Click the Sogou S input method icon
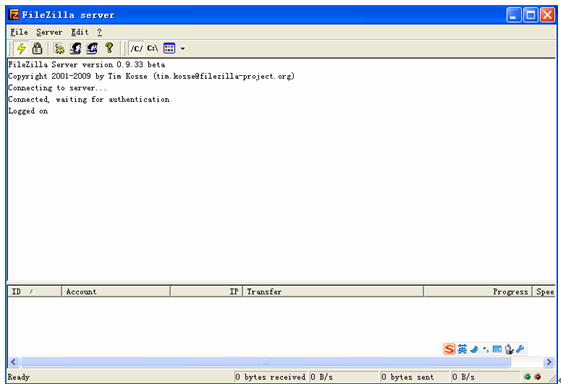This screenshot has height=388, width=561. tap(449, 349)
